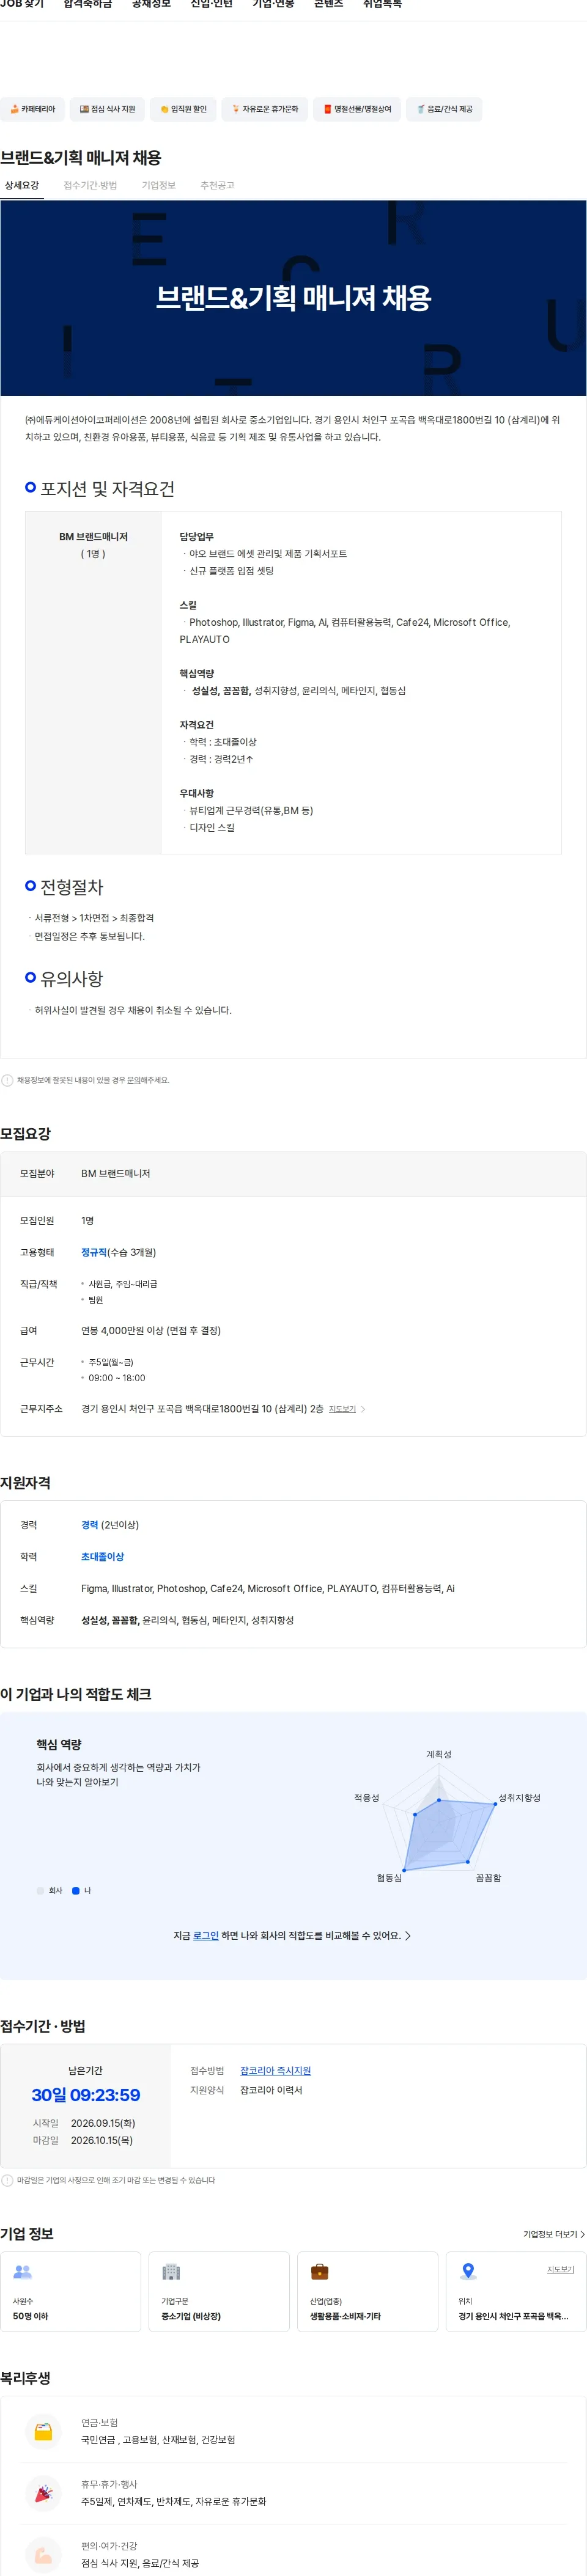587x2576 pixels.
Task: Click blue bullet icon beside 포지션 및 자격요건
Action: pos(30,487)
